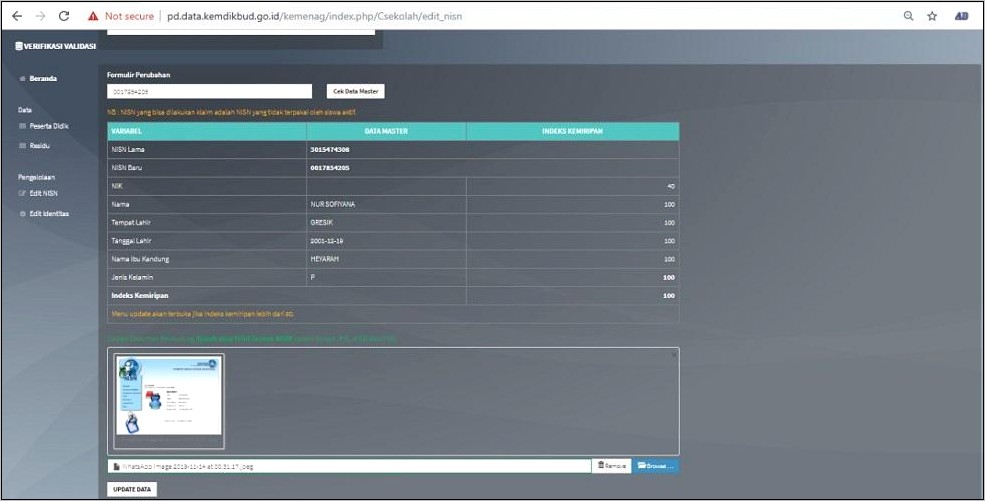985x501 pixels.
Task: Click the NIK similarity value 40
Action: tap(671, 186)
